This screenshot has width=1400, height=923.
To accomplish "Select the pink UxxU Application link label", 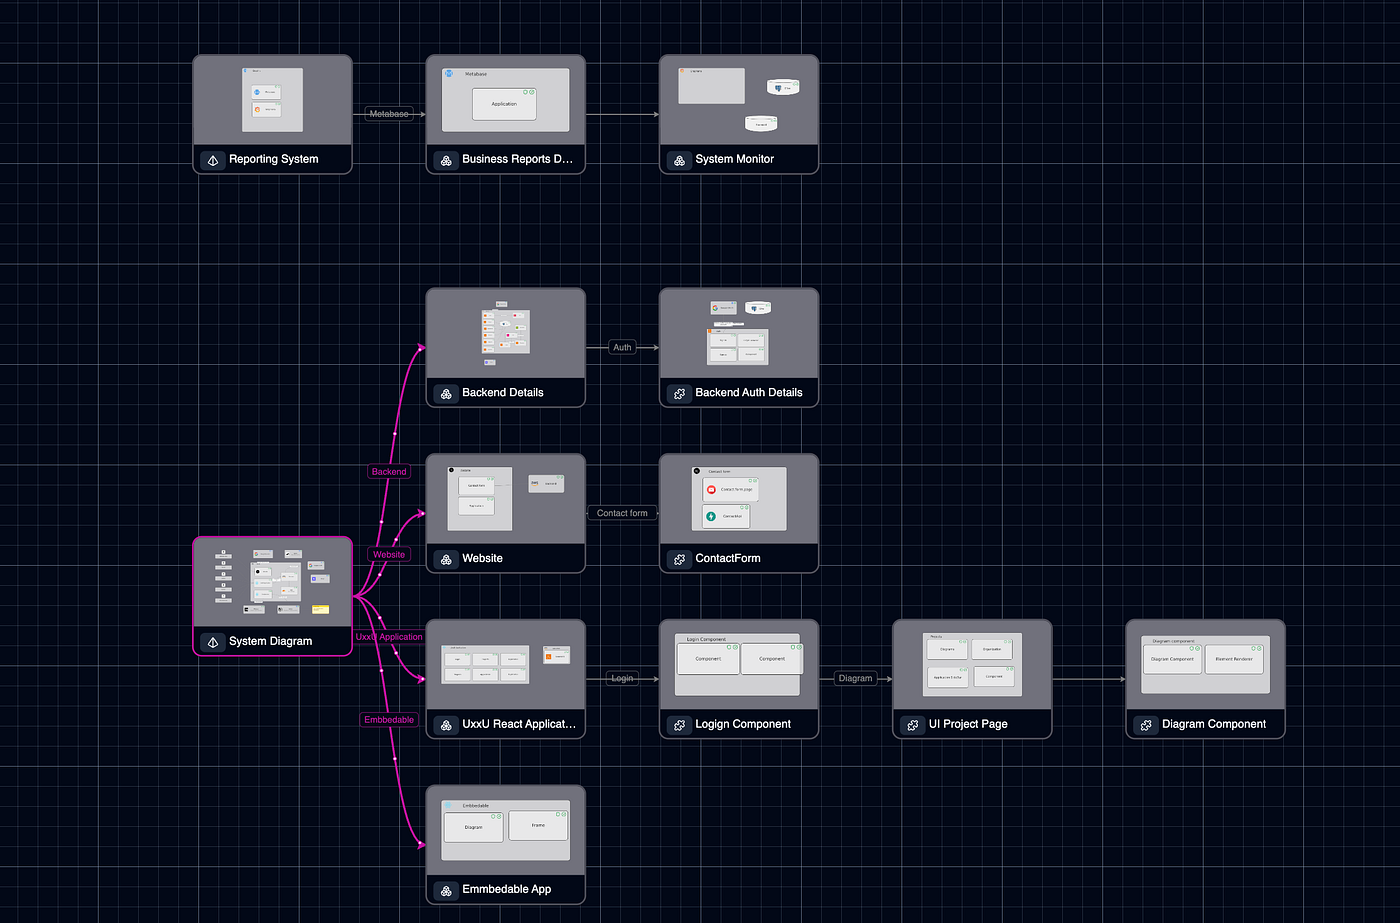I will click(x=389, y=637).
